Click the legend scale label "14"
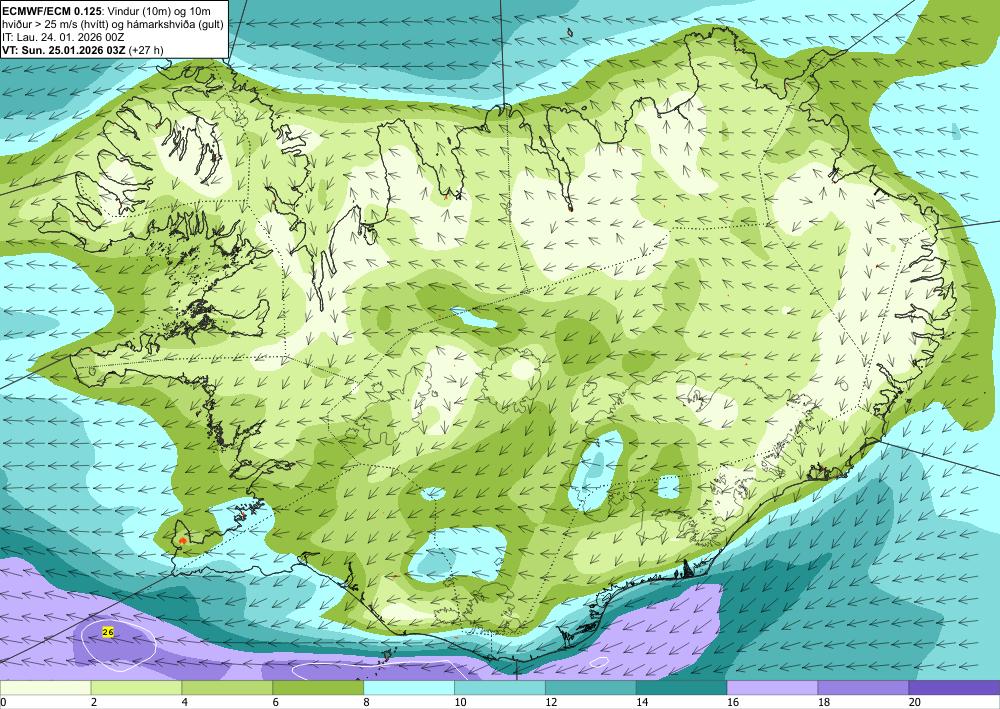The image size is (1000, 709). [642, 702]
